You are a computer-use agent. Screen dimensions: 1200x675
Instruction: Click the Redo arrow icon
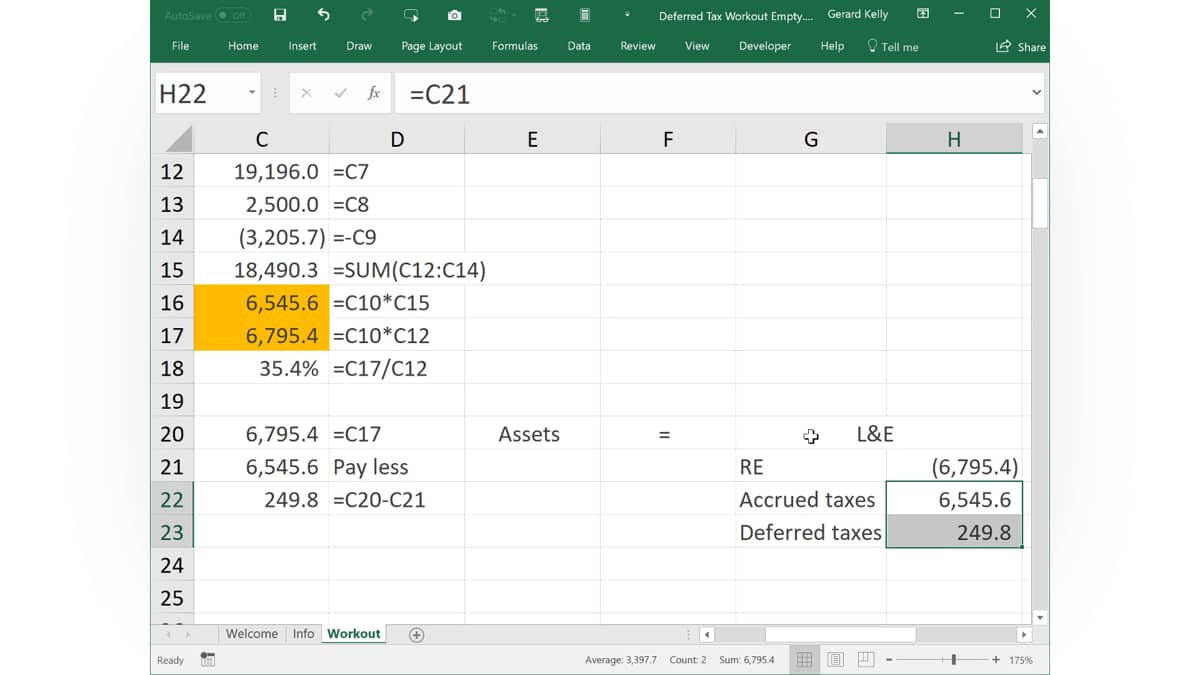[367, 15]
